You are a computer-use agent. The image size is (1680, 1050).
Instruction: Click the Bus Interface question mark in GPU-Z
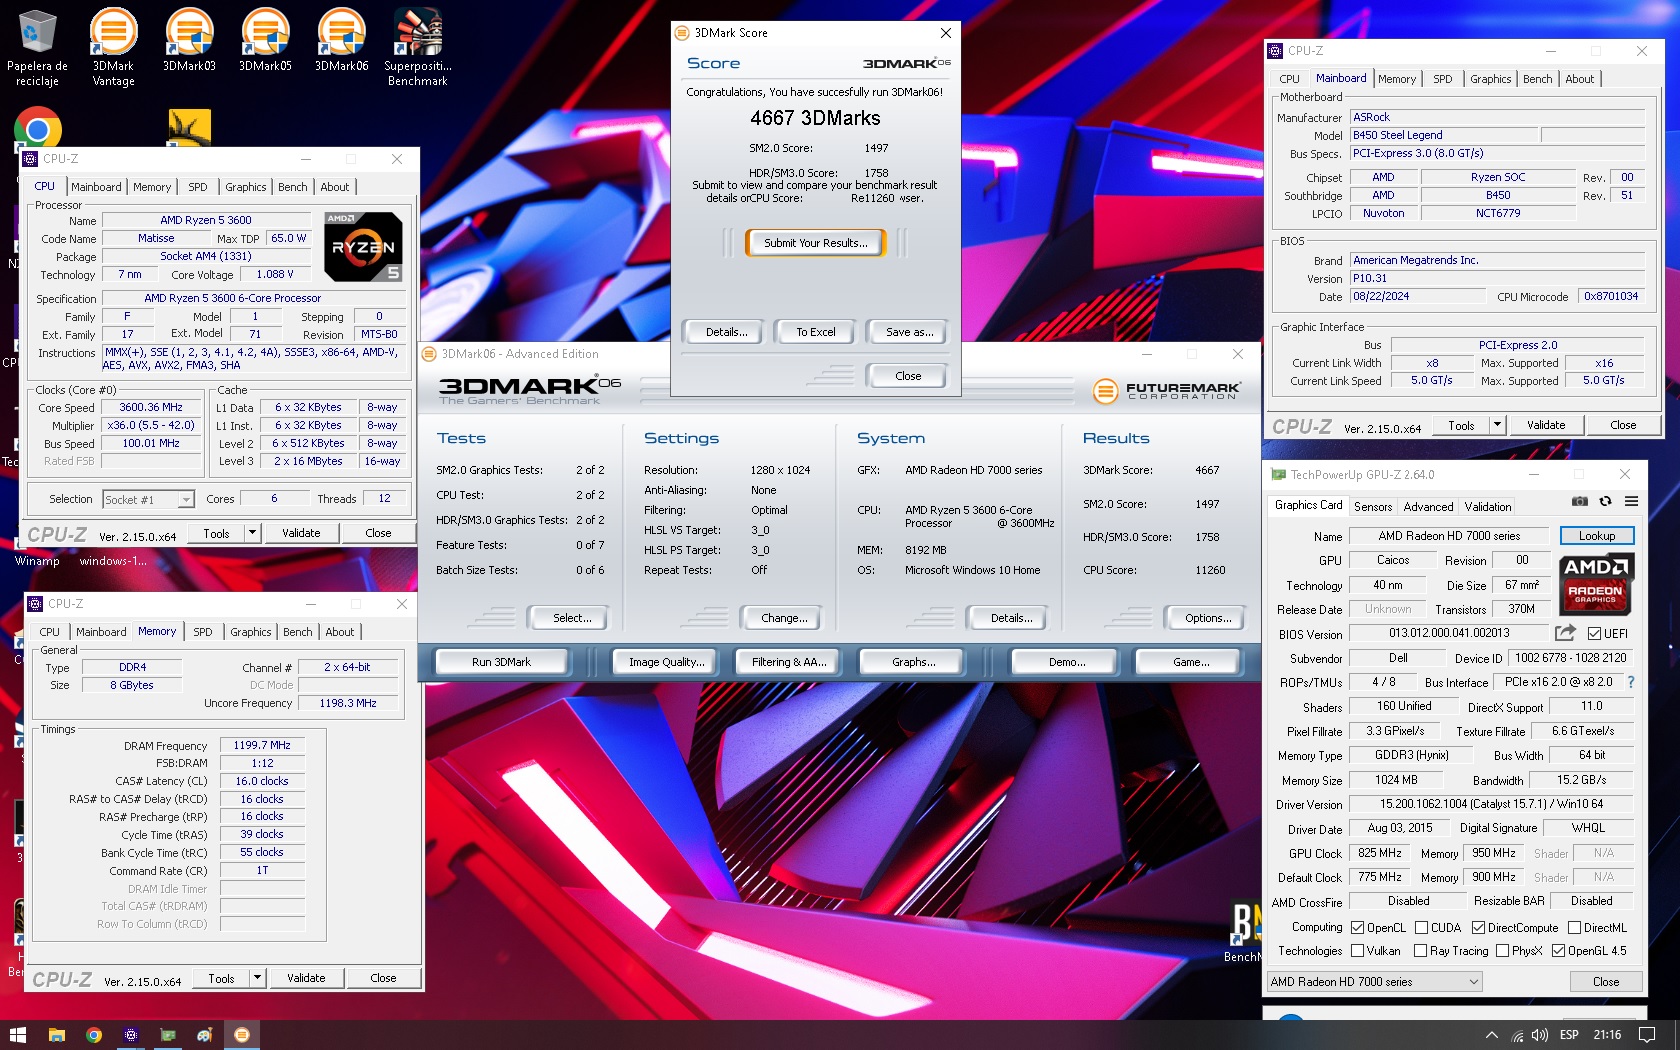(x=1631, y=682)
